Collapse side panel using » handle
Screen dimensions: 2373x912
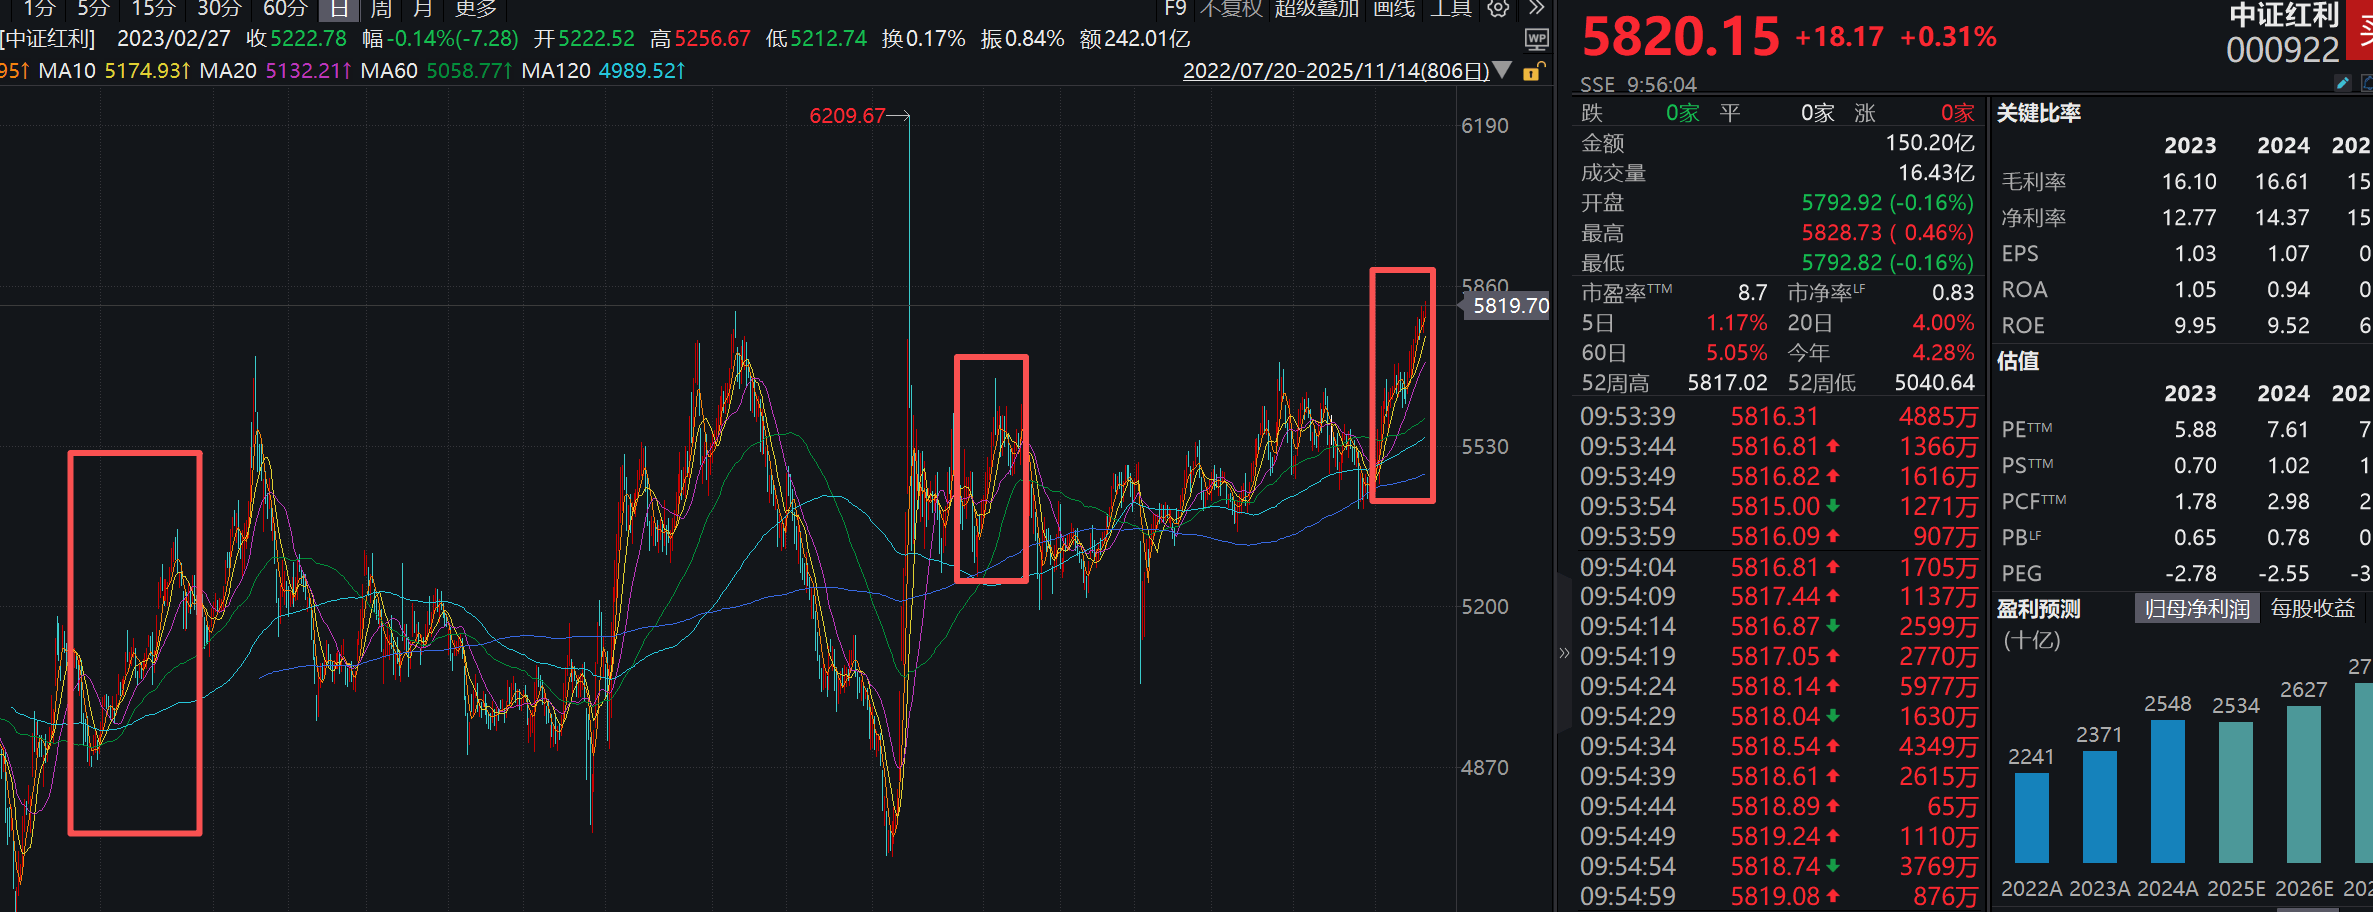[1564, 653]
